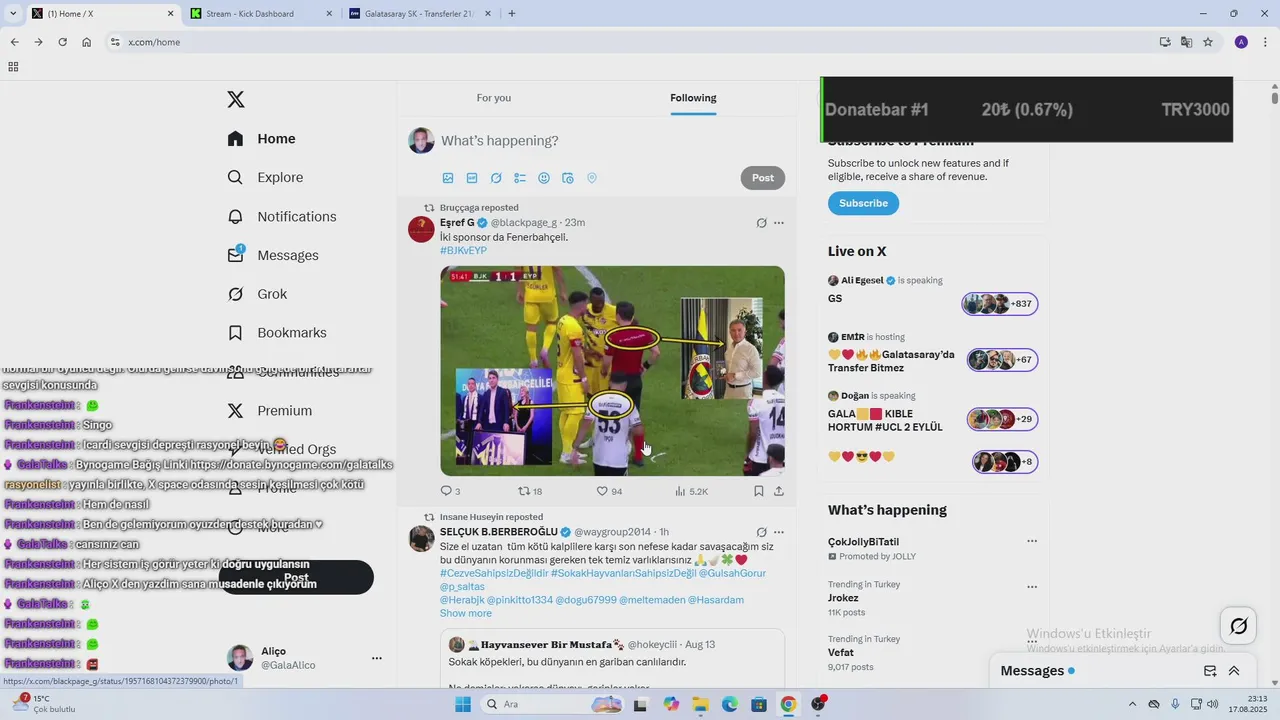Open File Explorer from taskbar
Screen dimensions: 1280x720
tap(700, 704)
